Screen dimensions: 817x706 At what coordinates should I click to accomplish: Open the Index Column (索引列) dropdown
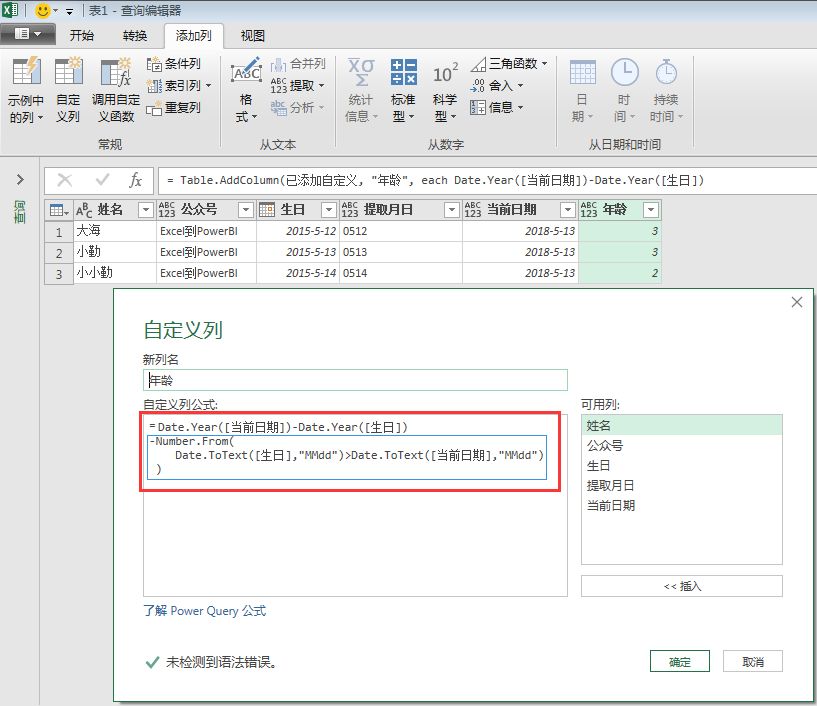coord(208,86)
